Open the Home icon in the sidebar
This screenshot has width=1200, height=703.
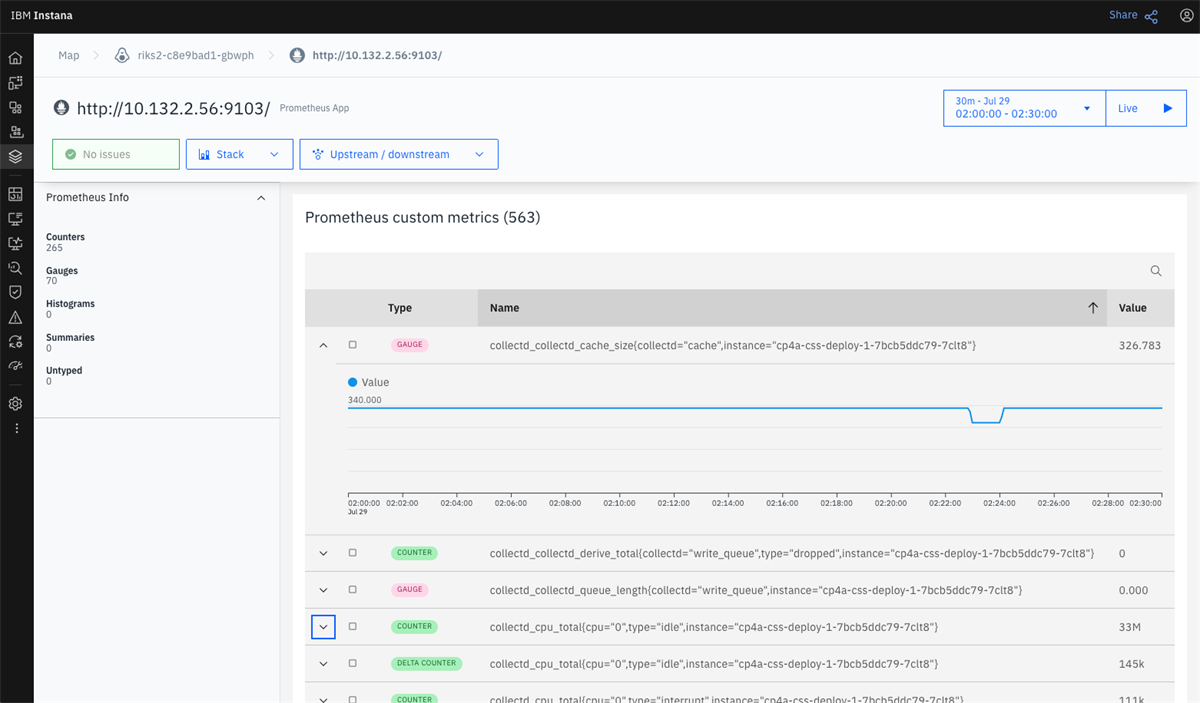15,59
